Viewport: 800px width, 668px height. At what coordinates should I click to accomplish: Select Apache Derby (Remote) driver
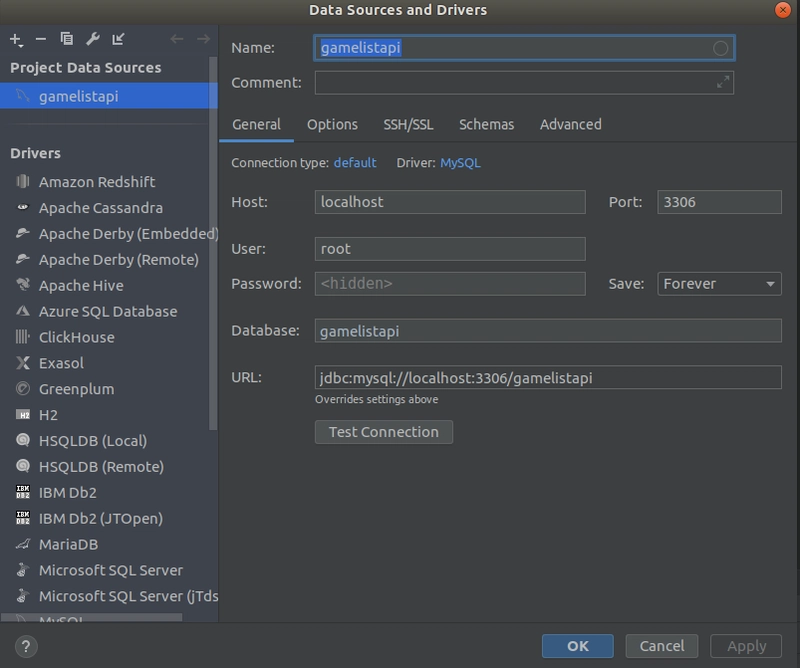[x=105, y=260]
